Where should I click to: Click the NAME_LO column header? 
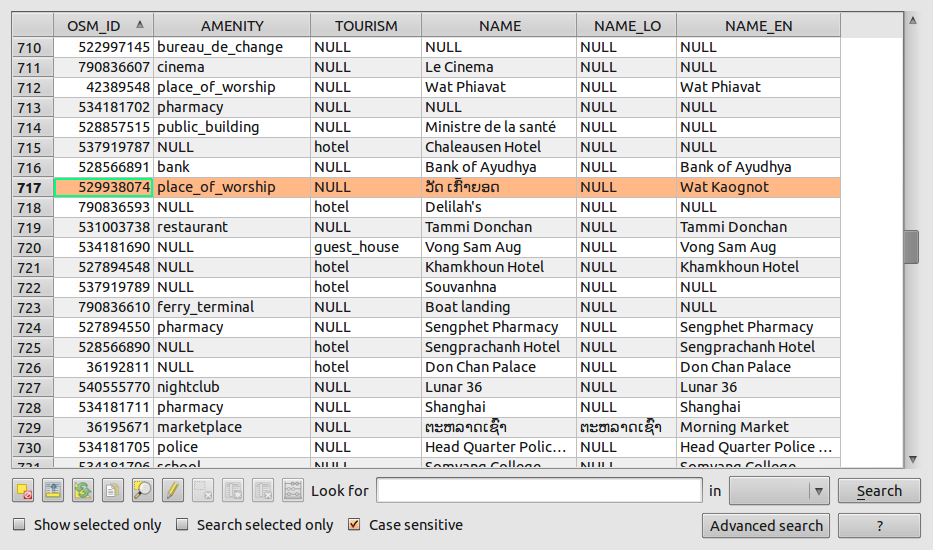coord(627,26)
